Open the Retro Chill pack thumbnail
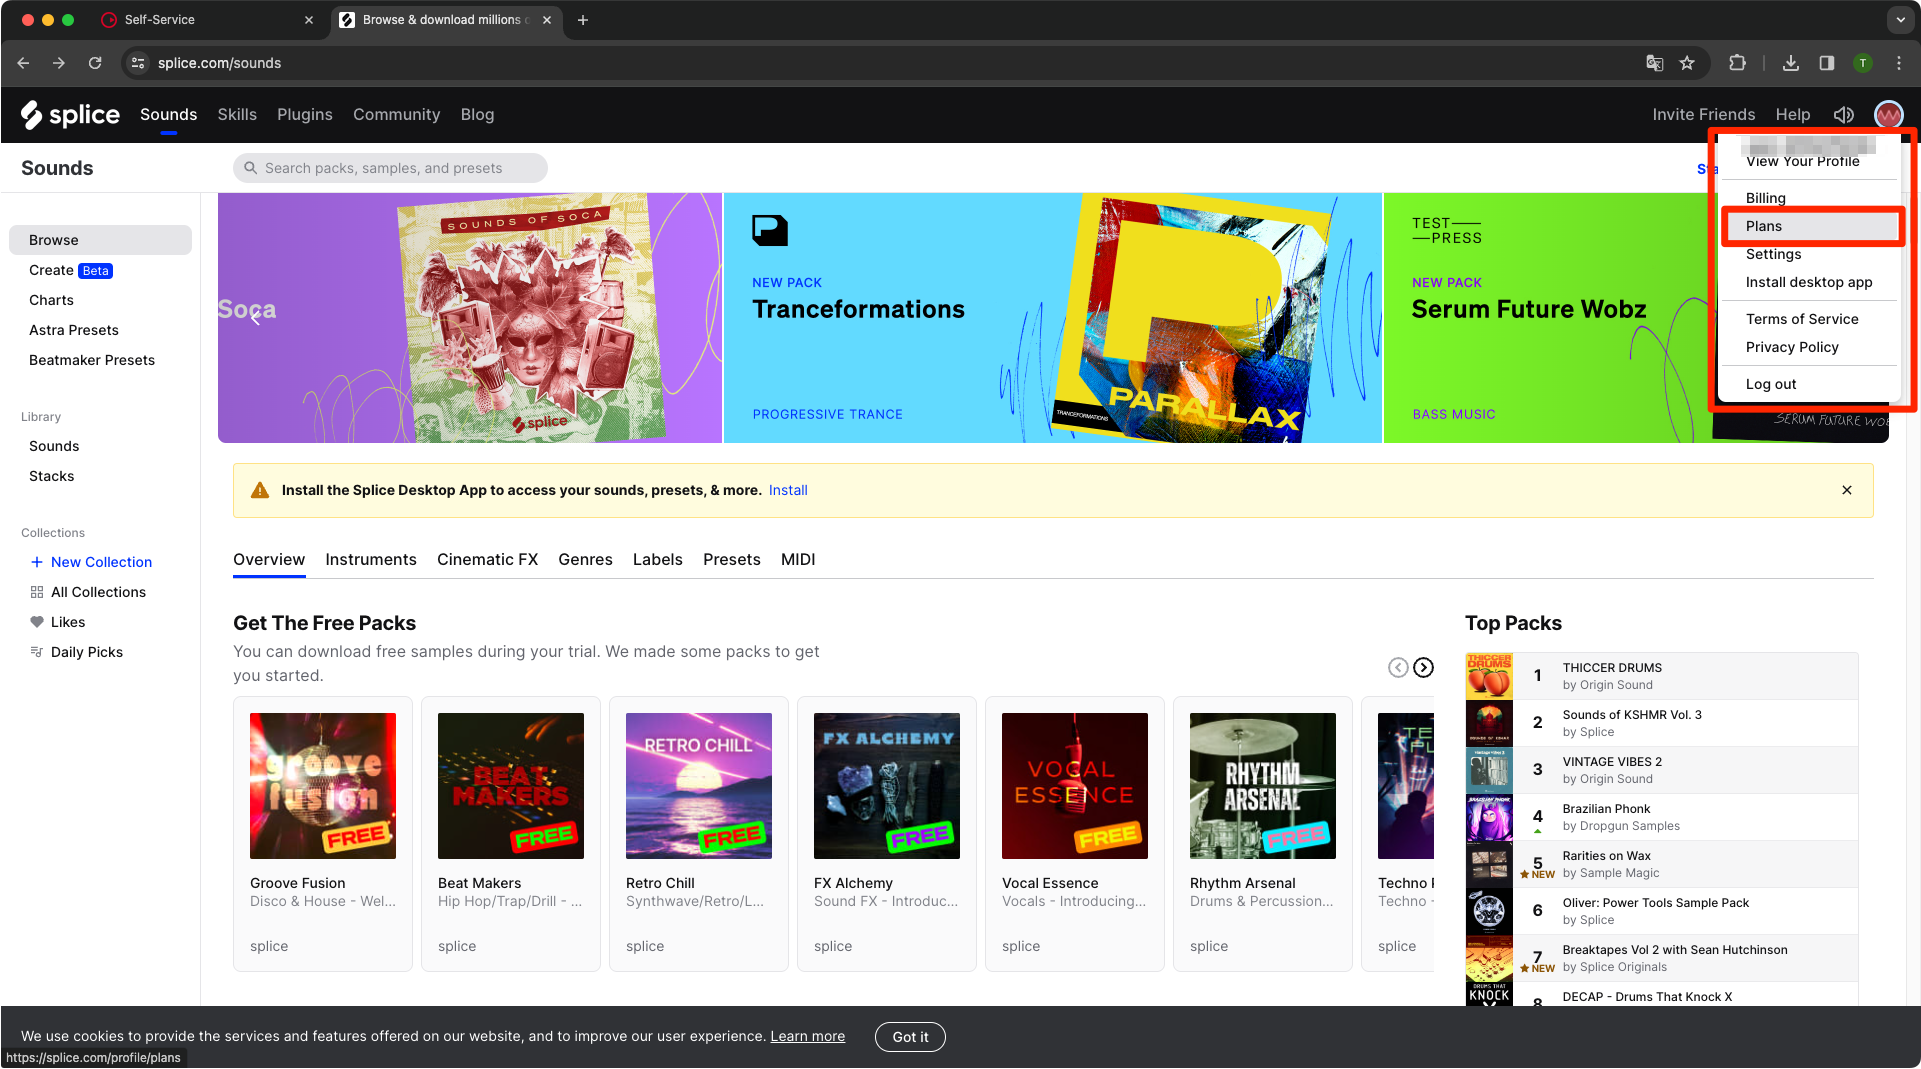 pyautogui.click(x=699, y=786)
